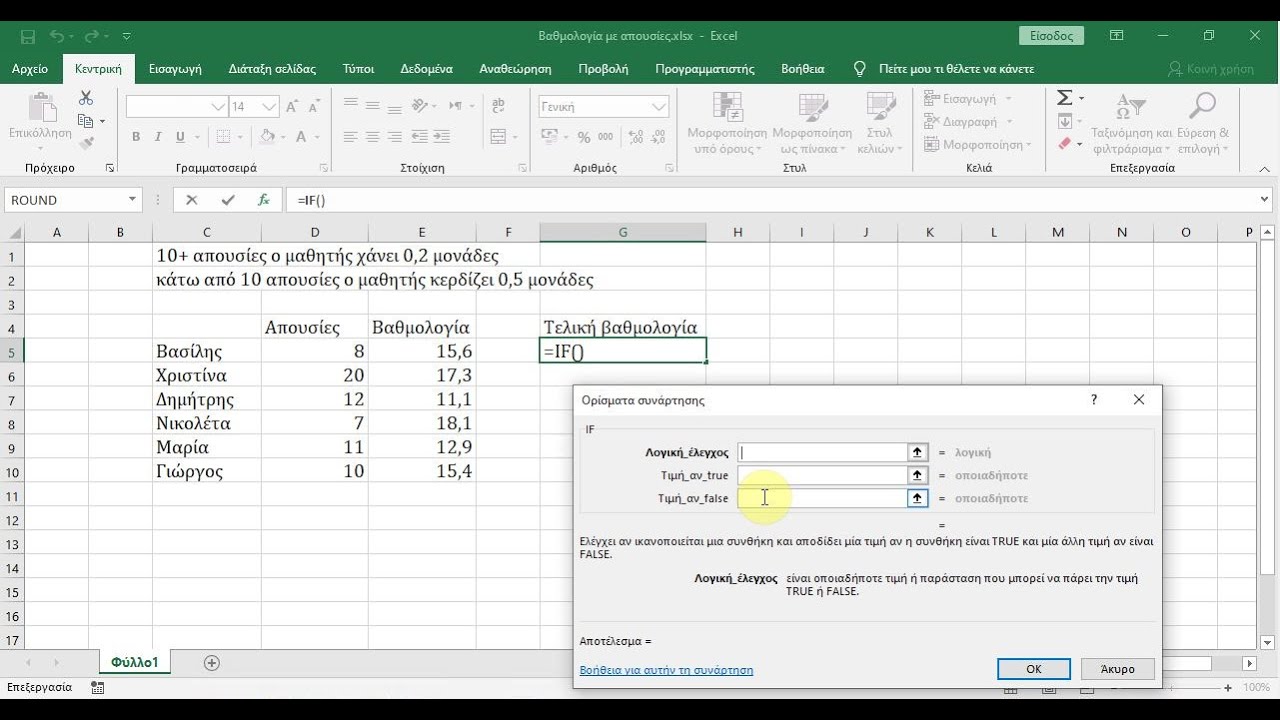Viewport: 1280px width, 720px height.
Task: Open the Αρχείο file tab
Action: coord(30,69)
